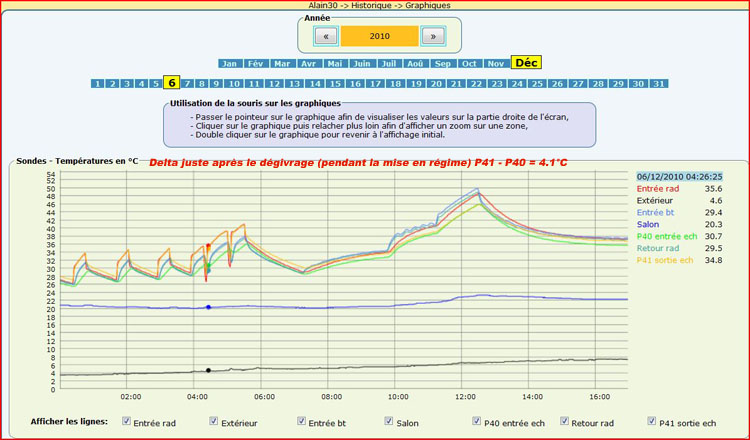Viewport: 750px width, 440px height.
Task: Click the black Extérieur data point marker
Action: 208,371
